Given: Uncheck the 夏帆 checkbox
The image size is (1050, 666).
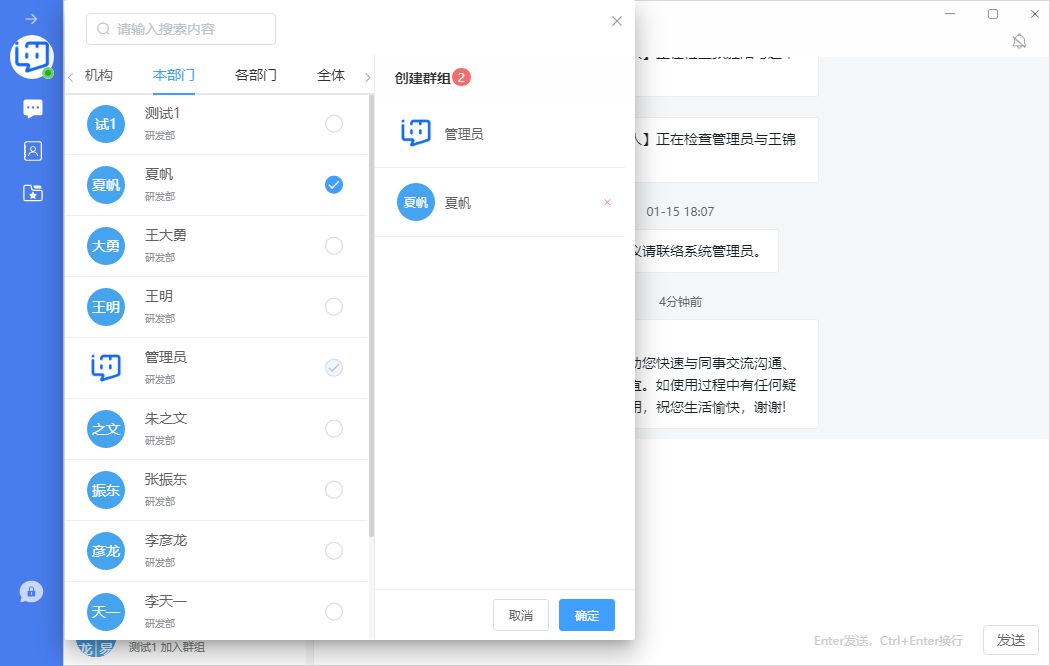Looking at the screenshot, I should [334, 185].
